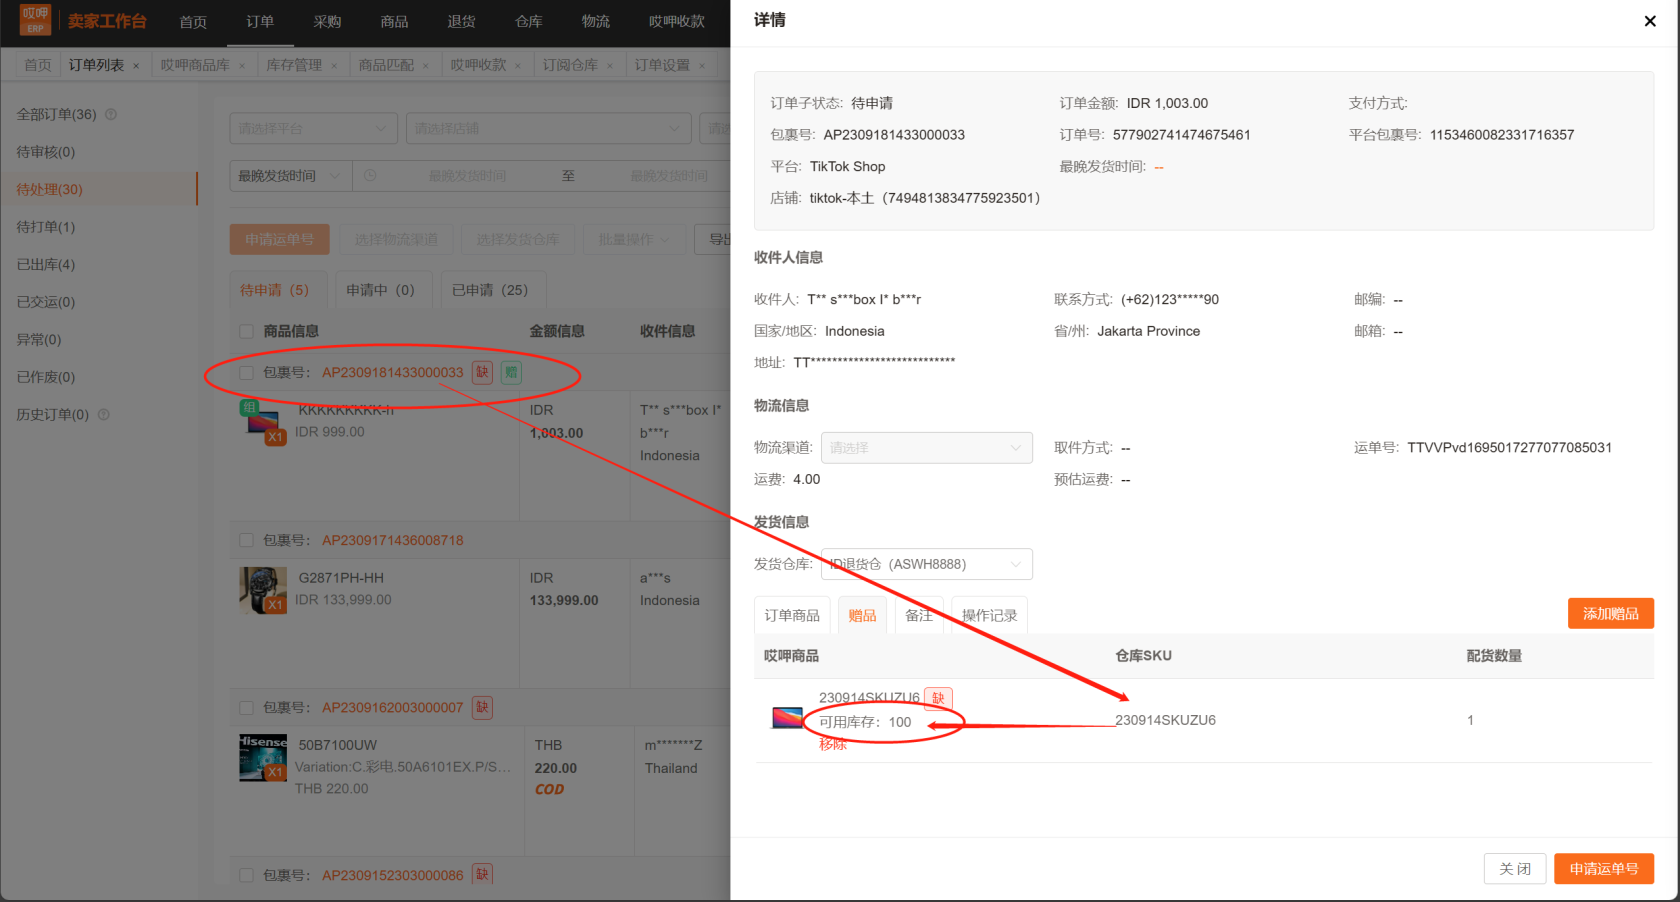Click green 赠 gift badge on package AP2309181433000033
This screenshot has width=1680, height=902.
click(x=511, y=372)
